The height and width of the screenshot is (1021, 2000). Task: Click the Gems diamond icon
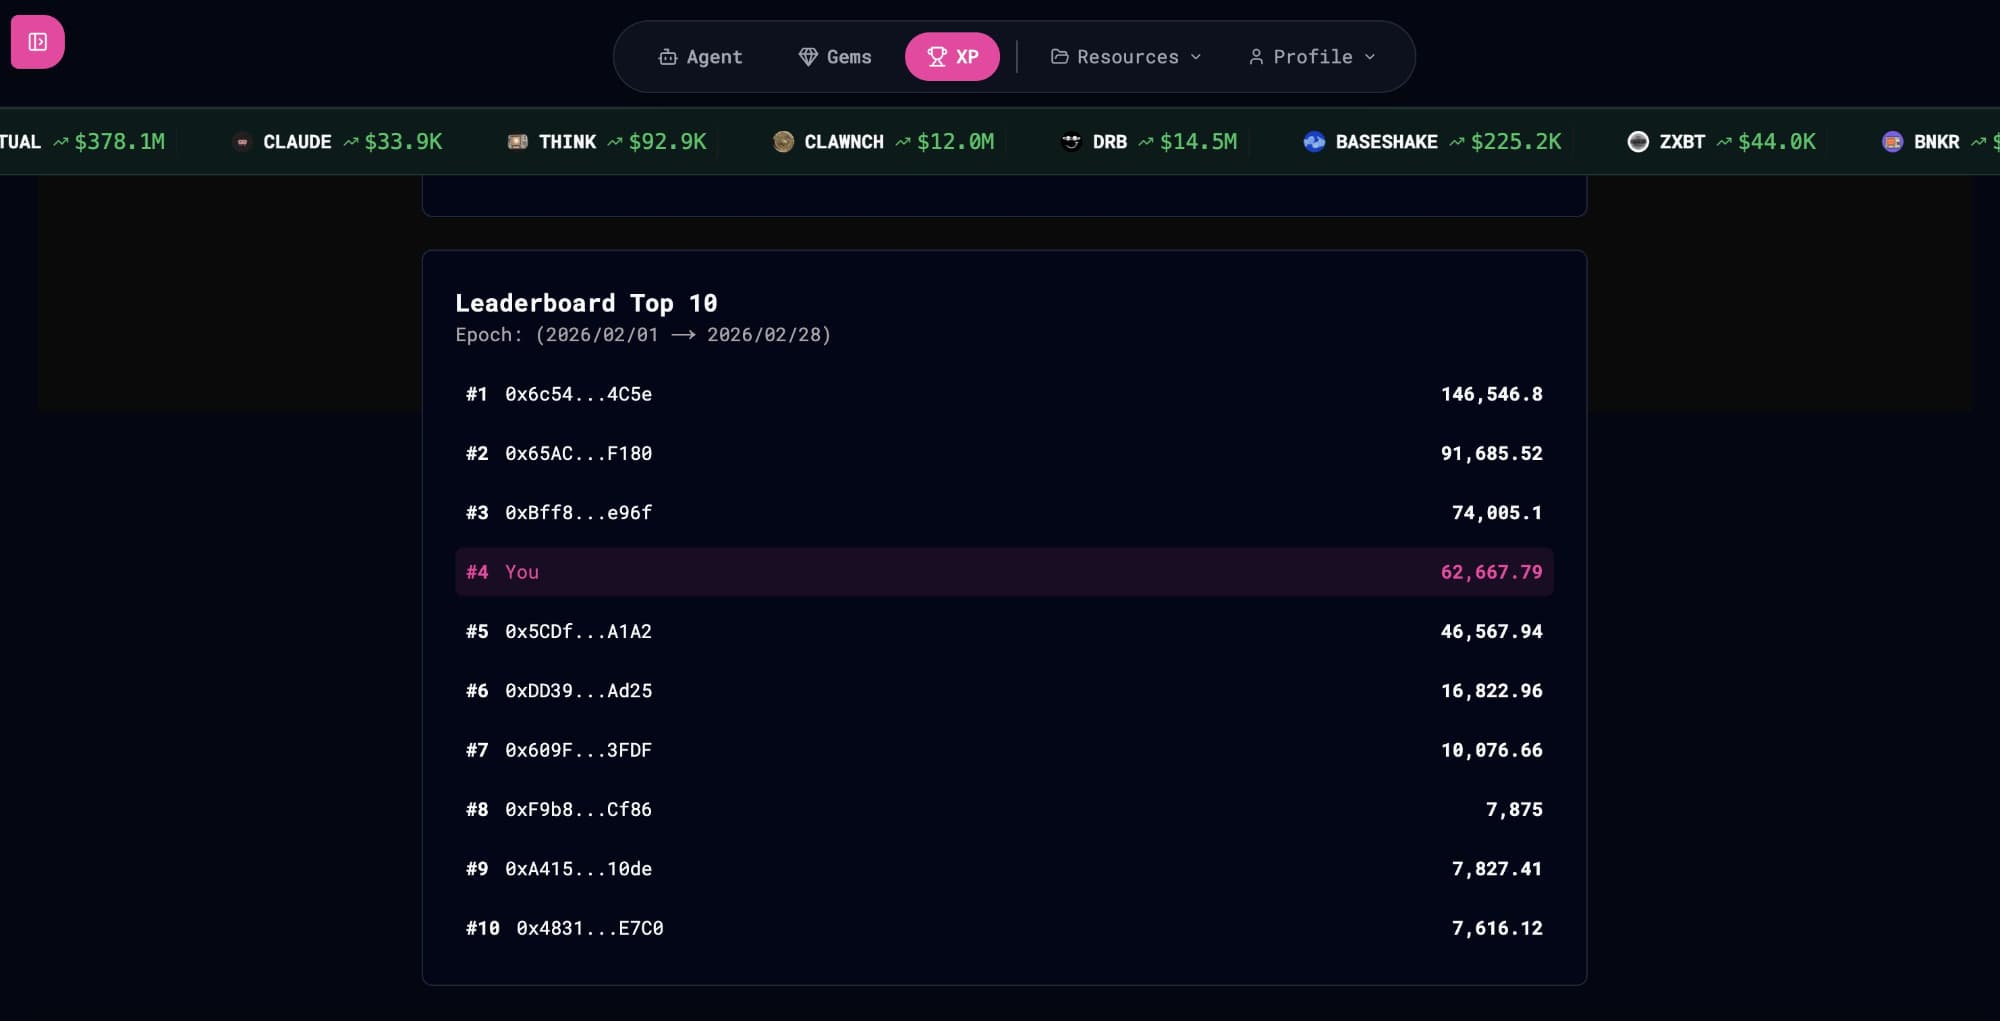[808, 57]
